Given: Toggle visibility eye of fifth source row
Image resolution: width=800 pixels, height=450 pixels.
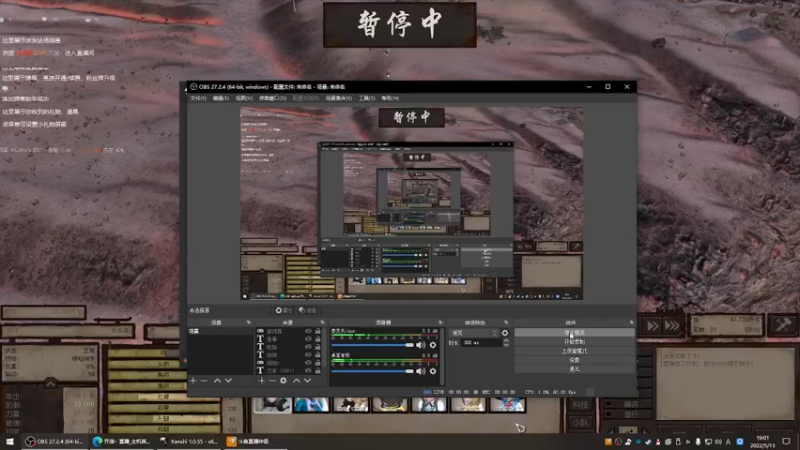Looking at the screenshot, I should tap(308, 363).
